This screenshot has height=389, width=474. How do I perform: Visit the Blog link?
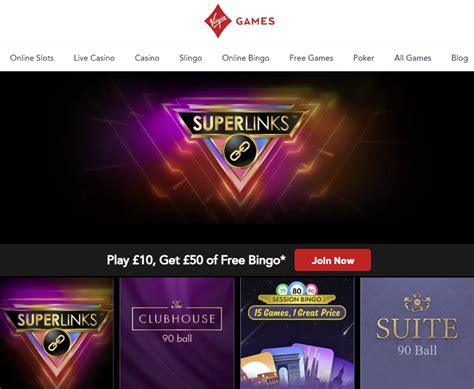click(x=460, y=58)
